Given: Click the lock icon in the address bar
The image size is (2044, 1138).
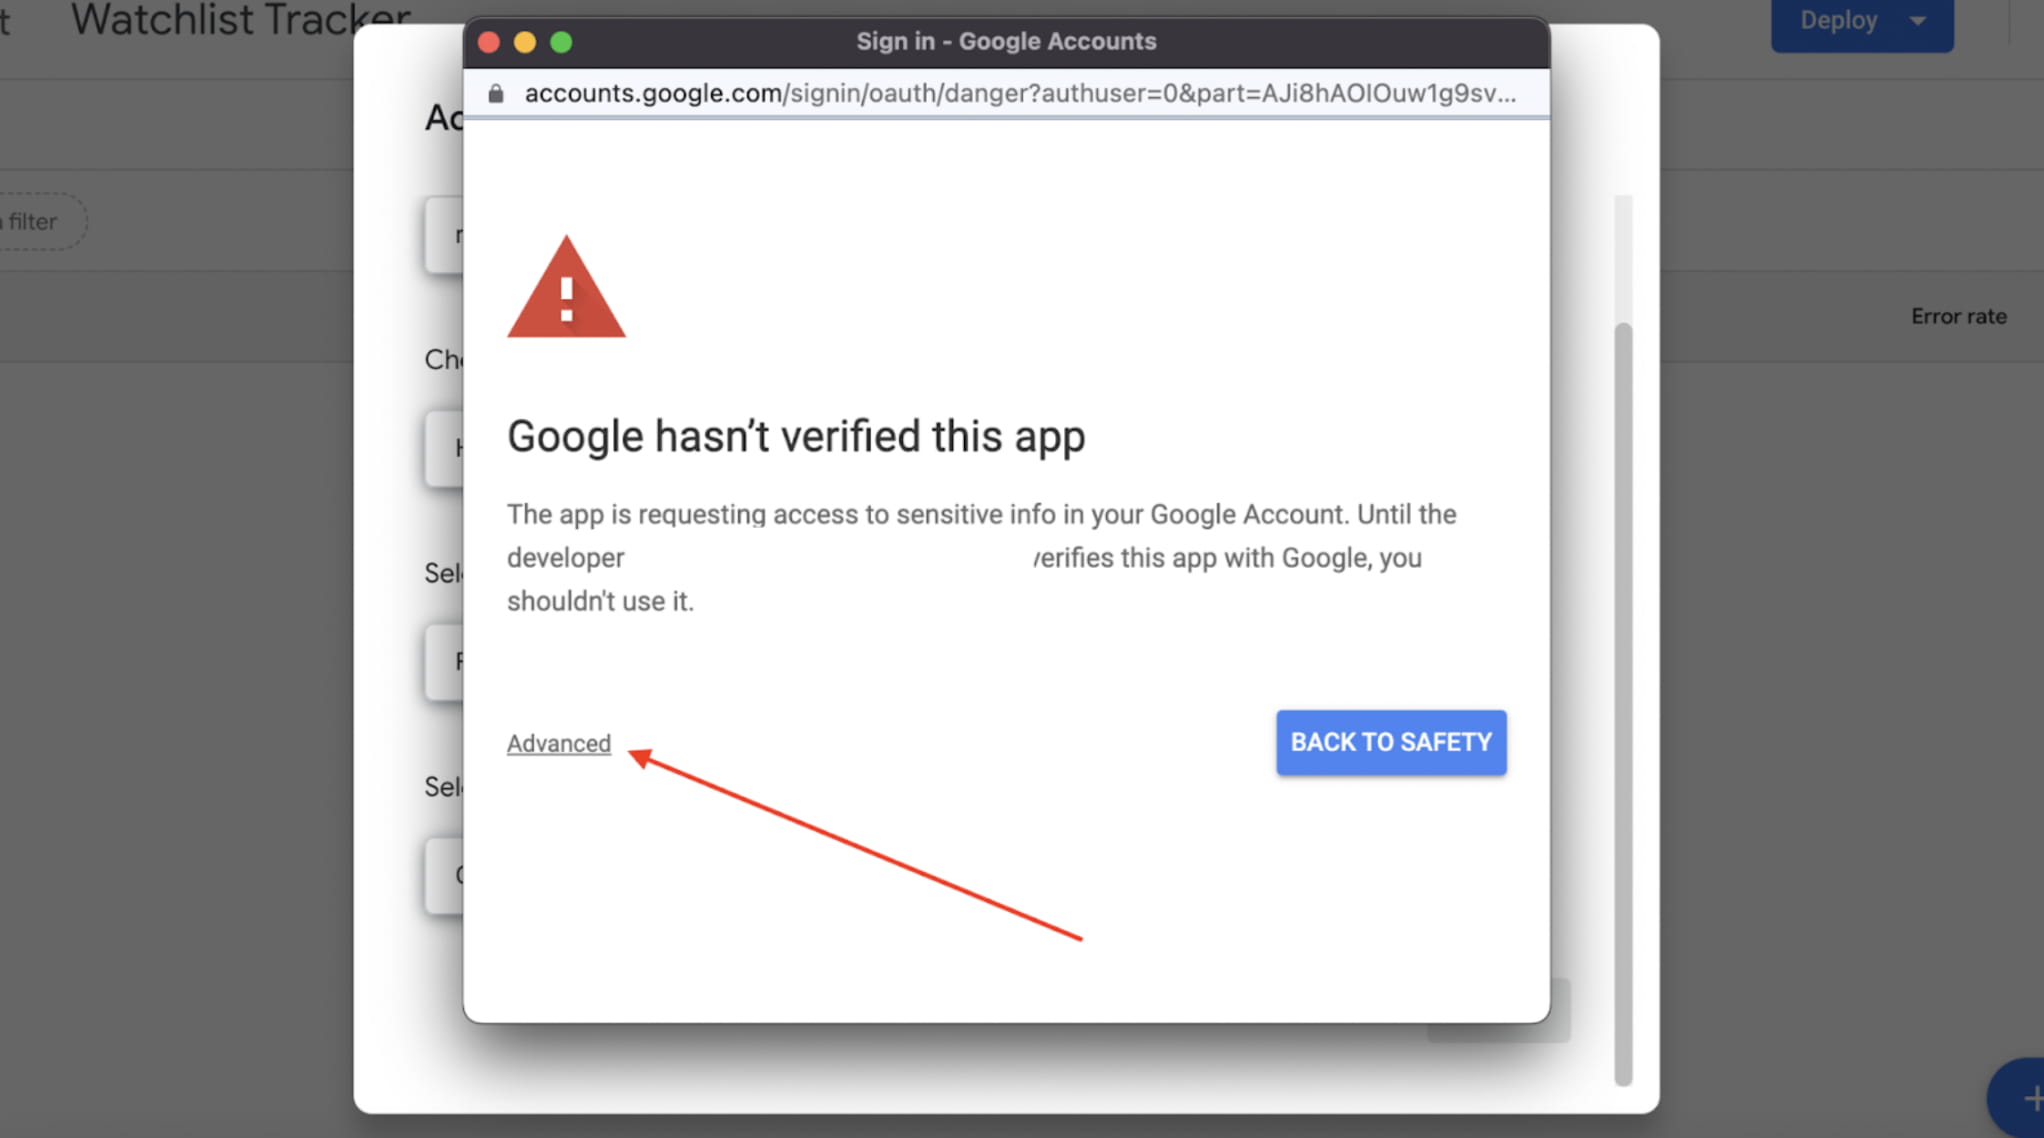Looking at the screenshot, I should tap(496, 94).
